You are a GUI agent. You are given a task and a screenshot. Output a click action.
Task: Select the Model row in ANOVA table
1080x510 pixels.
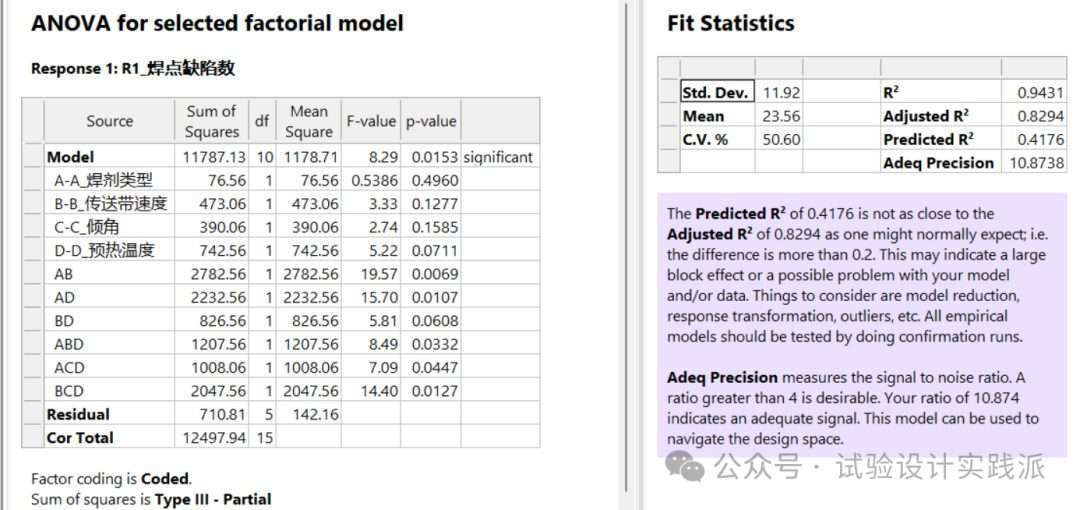(70, 157)
